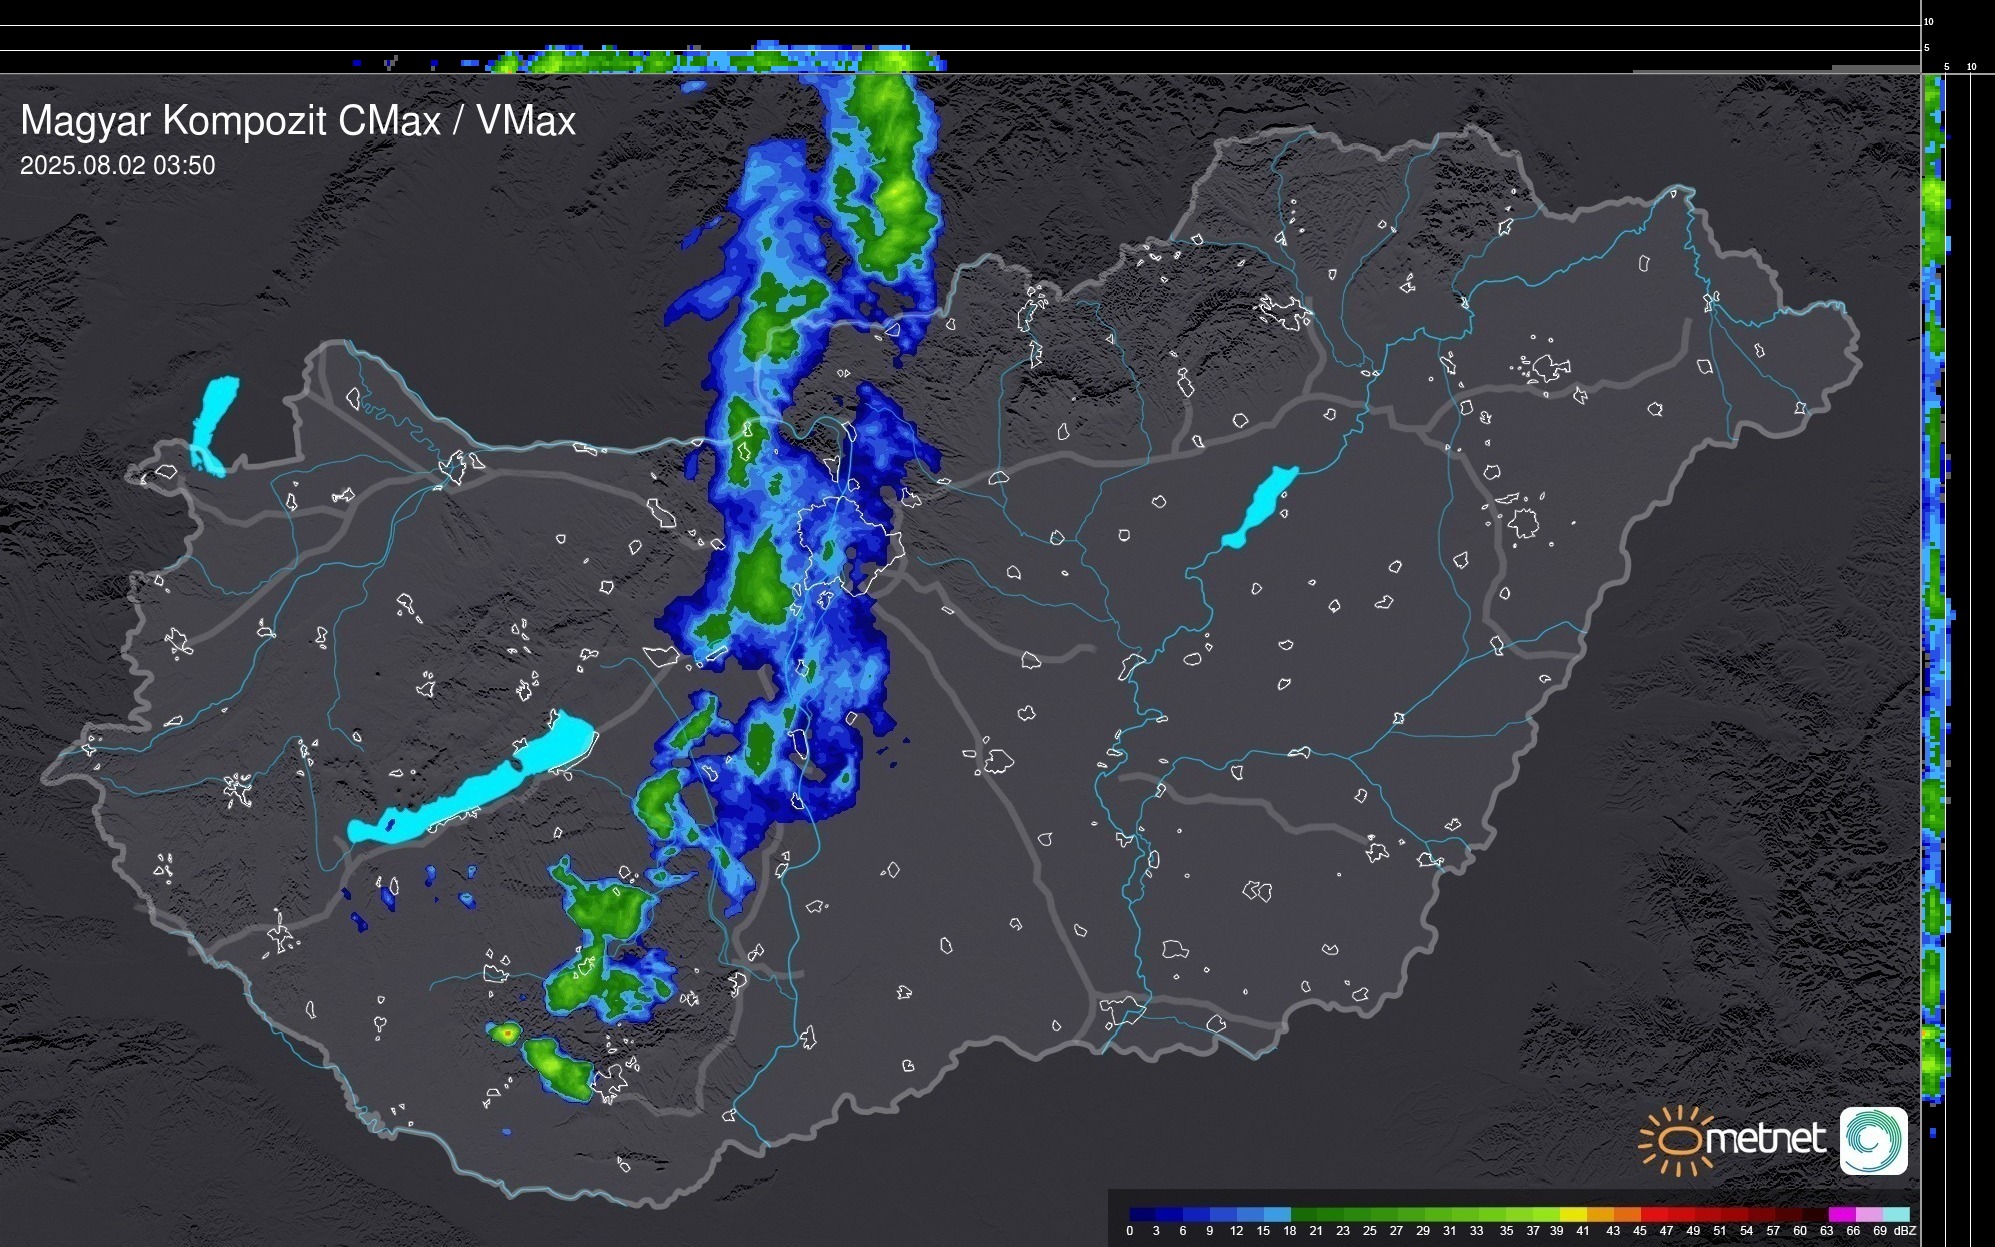
Task: Select the yellow 39 dBZ legend swatch
Action: pyautogui.click(x=1573, y=1214)
